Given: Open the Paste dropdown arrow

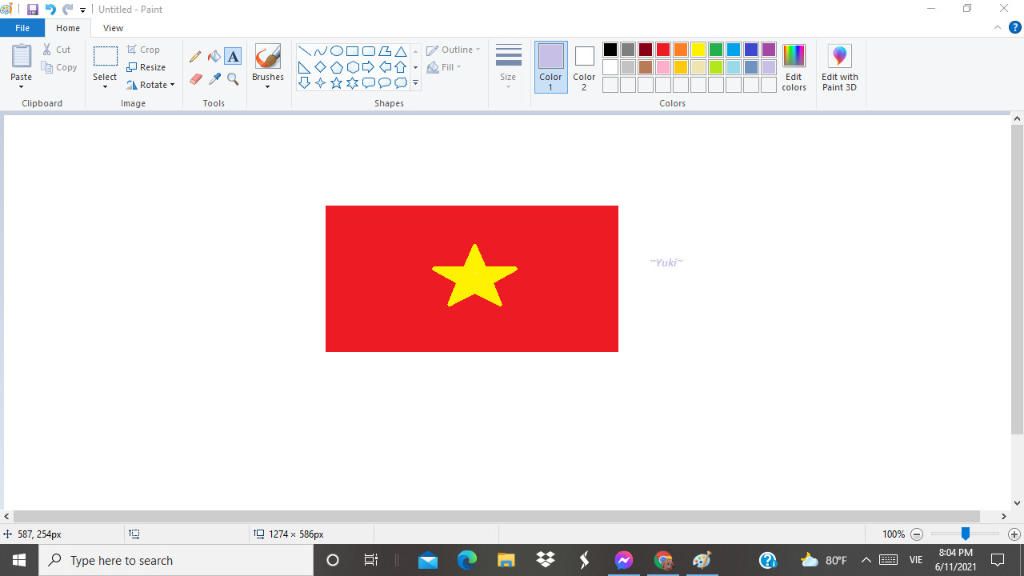Looking at the screenshot, I should (21, 87).
